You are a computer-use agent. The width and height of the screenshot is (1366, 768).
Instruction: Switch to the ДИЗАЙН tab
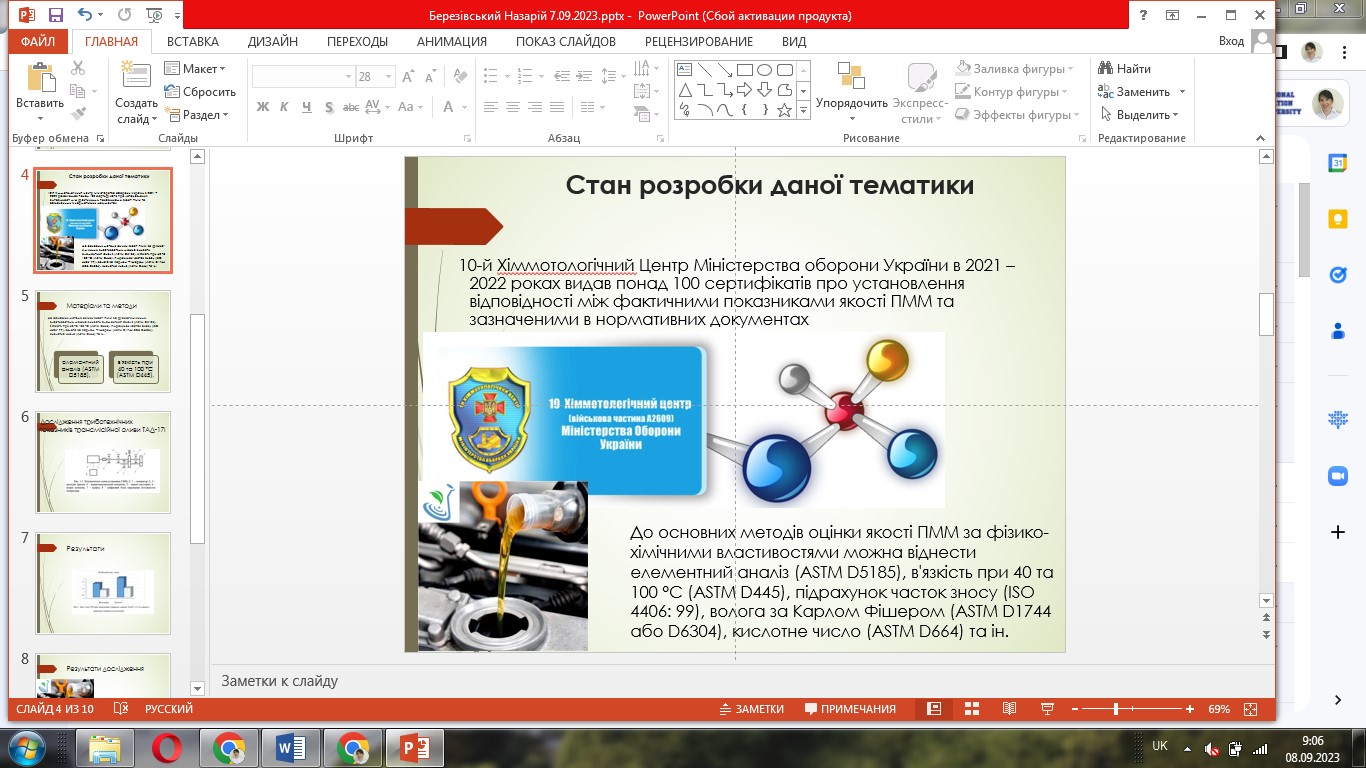pos(273,41)
